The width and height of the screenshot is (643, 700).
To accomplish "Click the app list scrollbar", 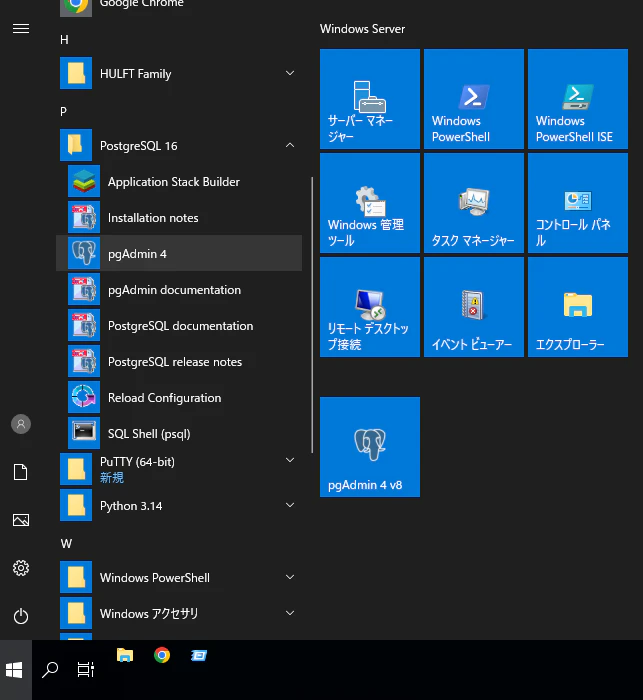I will tap(312, 315).
